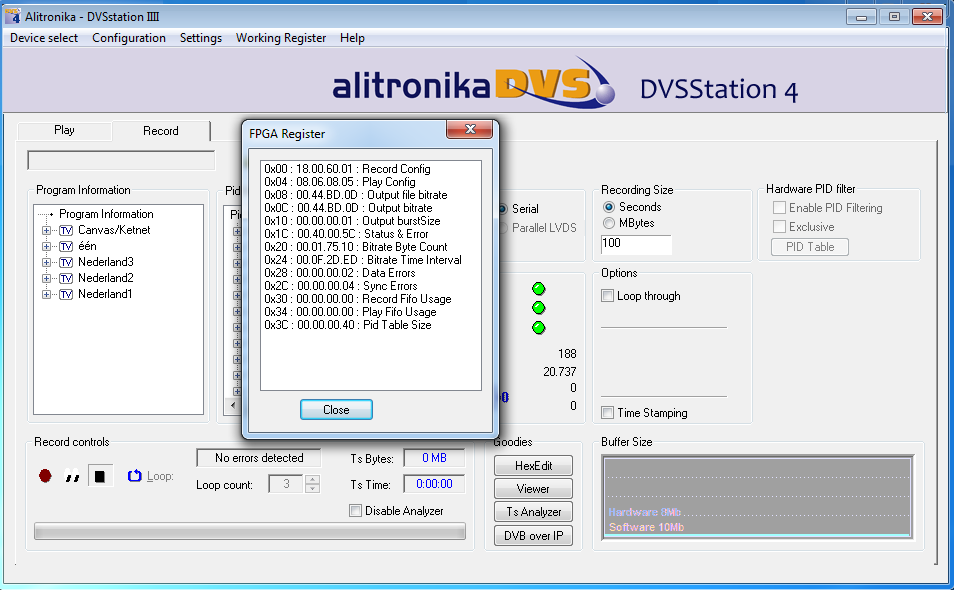Click the TV icon beside Canvas/Ketnet
The width and height of the screenshot is (954, 590).
[66, 230]
